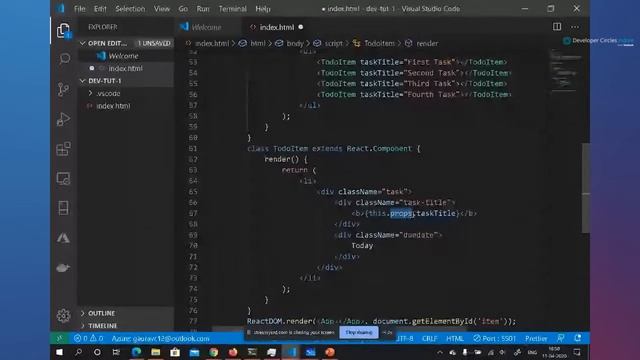Image resolution: width=640 pixels, height=360 pixels.
Task: Expand the TIMELINE section
Action: tap(102, 326)
